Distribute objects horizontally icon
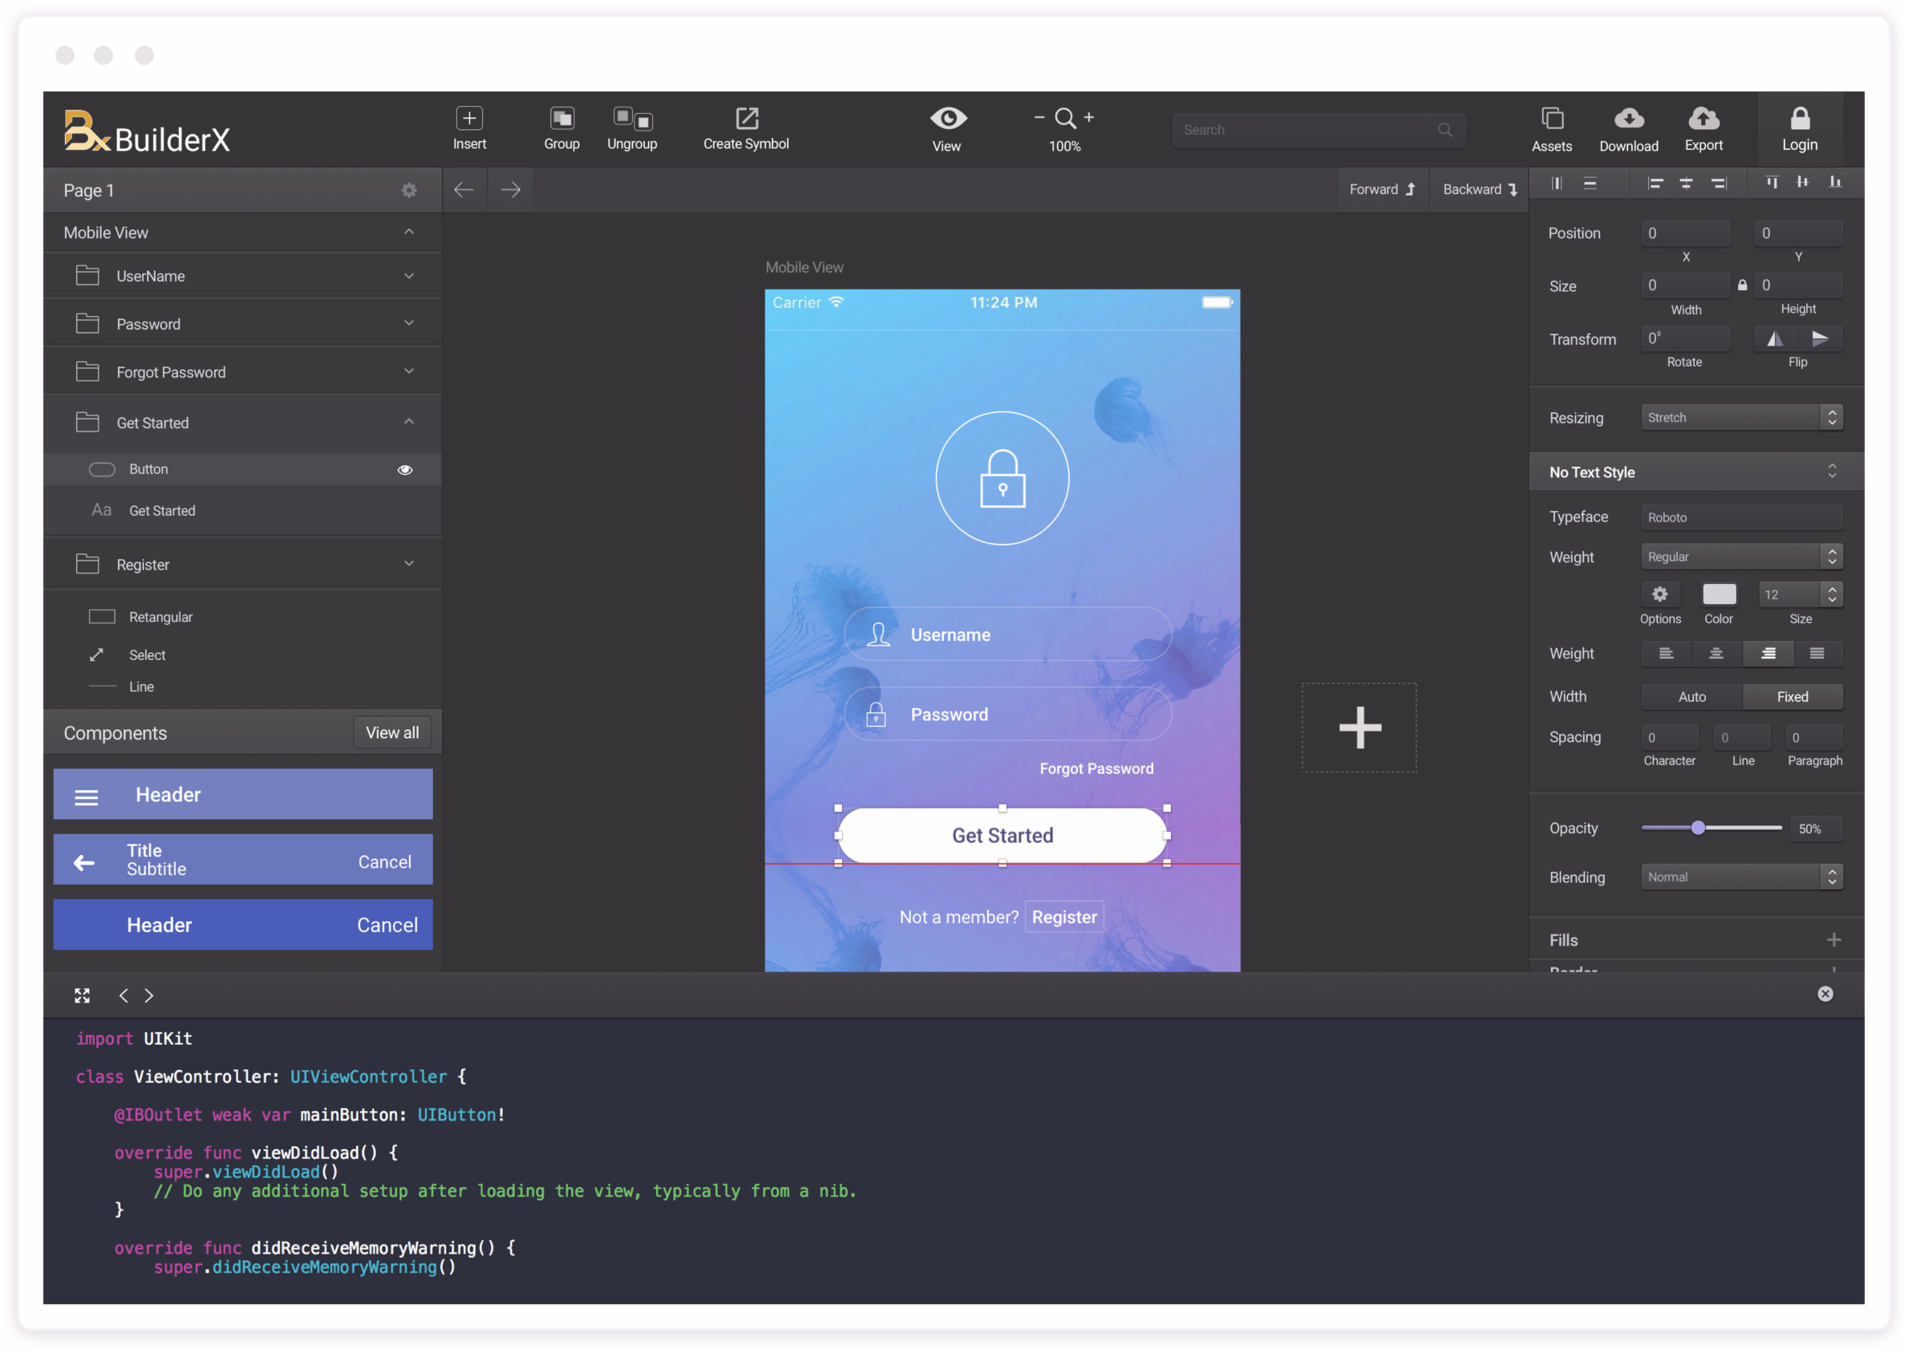1908x1350 pixels. (x=1557, y=183)
